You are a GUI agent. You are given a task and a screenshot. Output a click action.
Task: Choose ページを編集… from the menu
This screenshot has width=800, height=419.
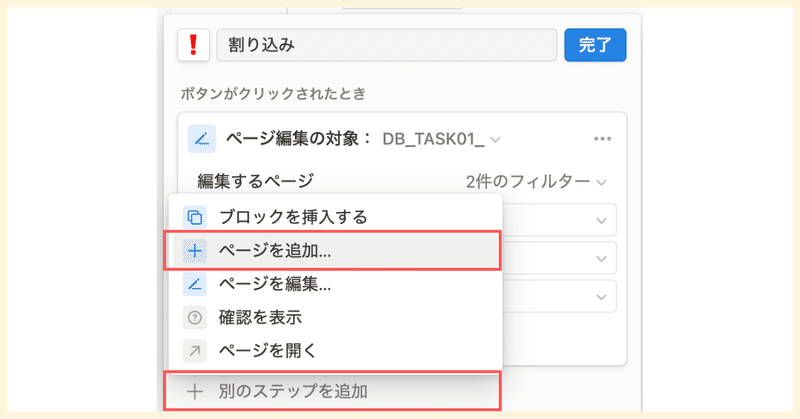(335, 284)
